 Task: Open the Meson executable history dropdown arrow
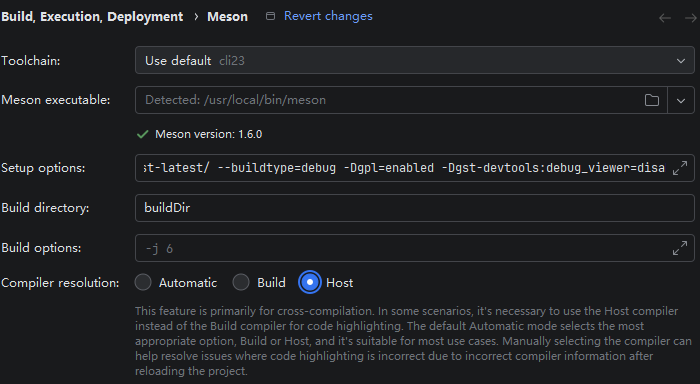pyautogui.click(x=681, y=100)
